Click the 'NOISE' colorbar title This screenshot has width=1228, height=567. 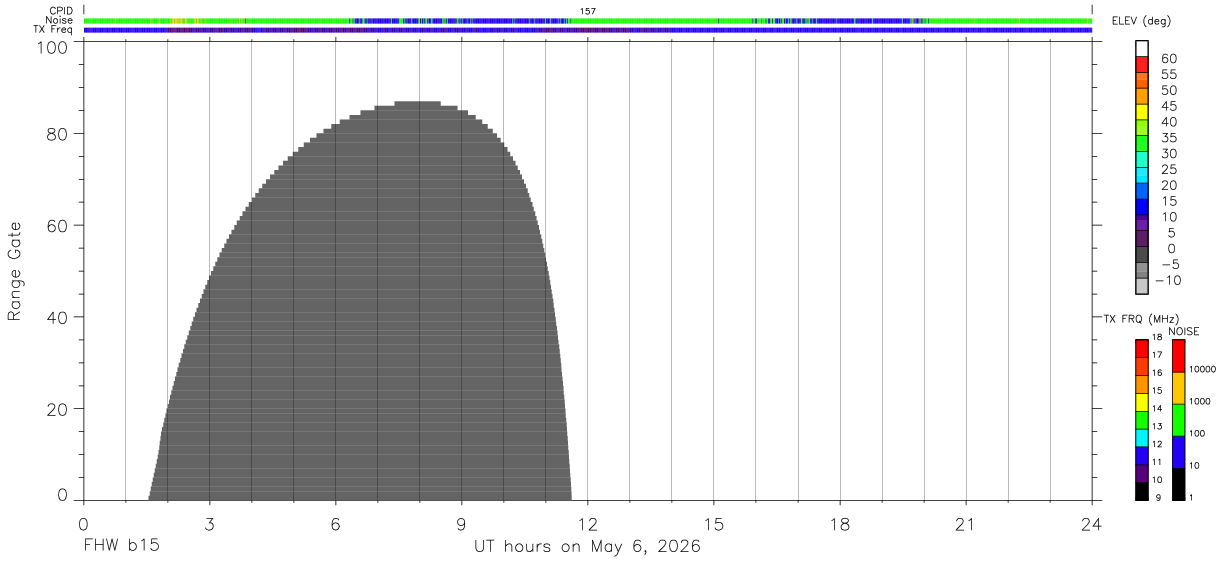click(x=1183, y=331)
